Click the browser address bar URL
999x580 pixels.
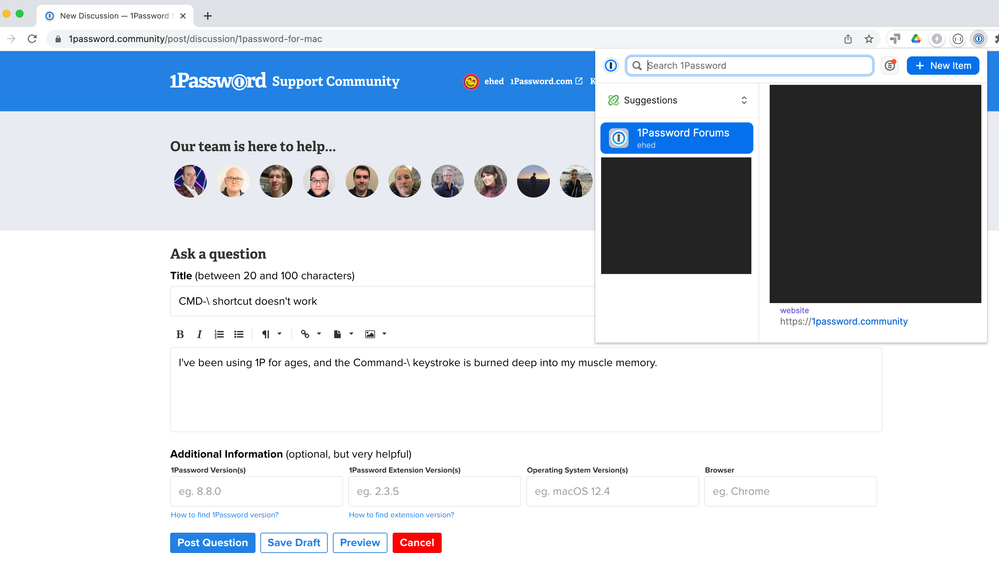pos(195,39)
